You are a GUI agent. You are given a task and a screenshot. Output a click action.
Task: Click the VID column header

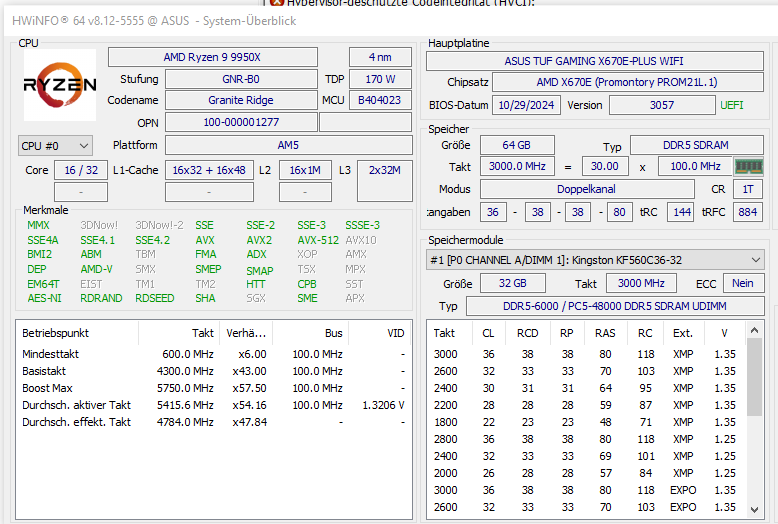(x=381, y=333)
